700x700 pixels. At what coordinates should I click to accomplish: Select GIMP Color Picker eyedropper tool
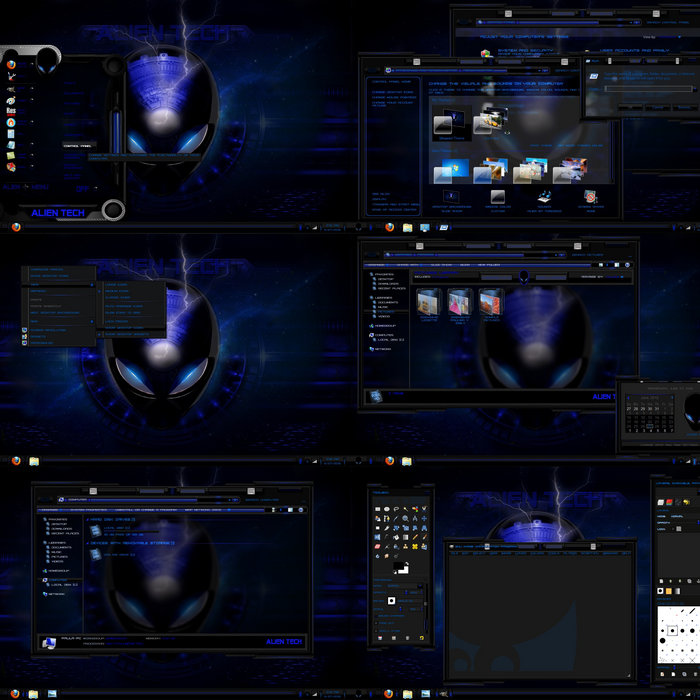[x=396, y=518]
